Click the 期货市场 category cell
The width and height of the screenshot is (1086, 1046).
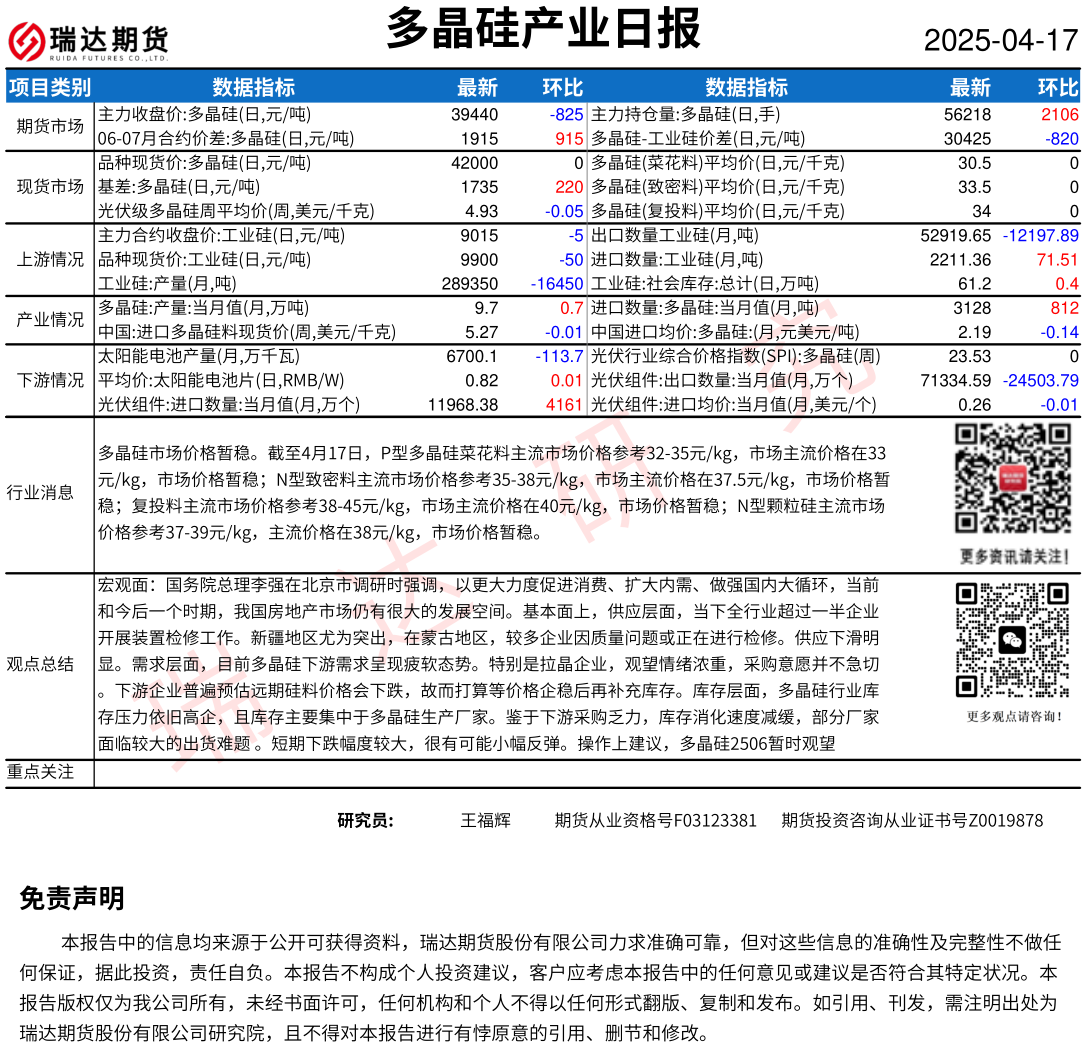50,126
